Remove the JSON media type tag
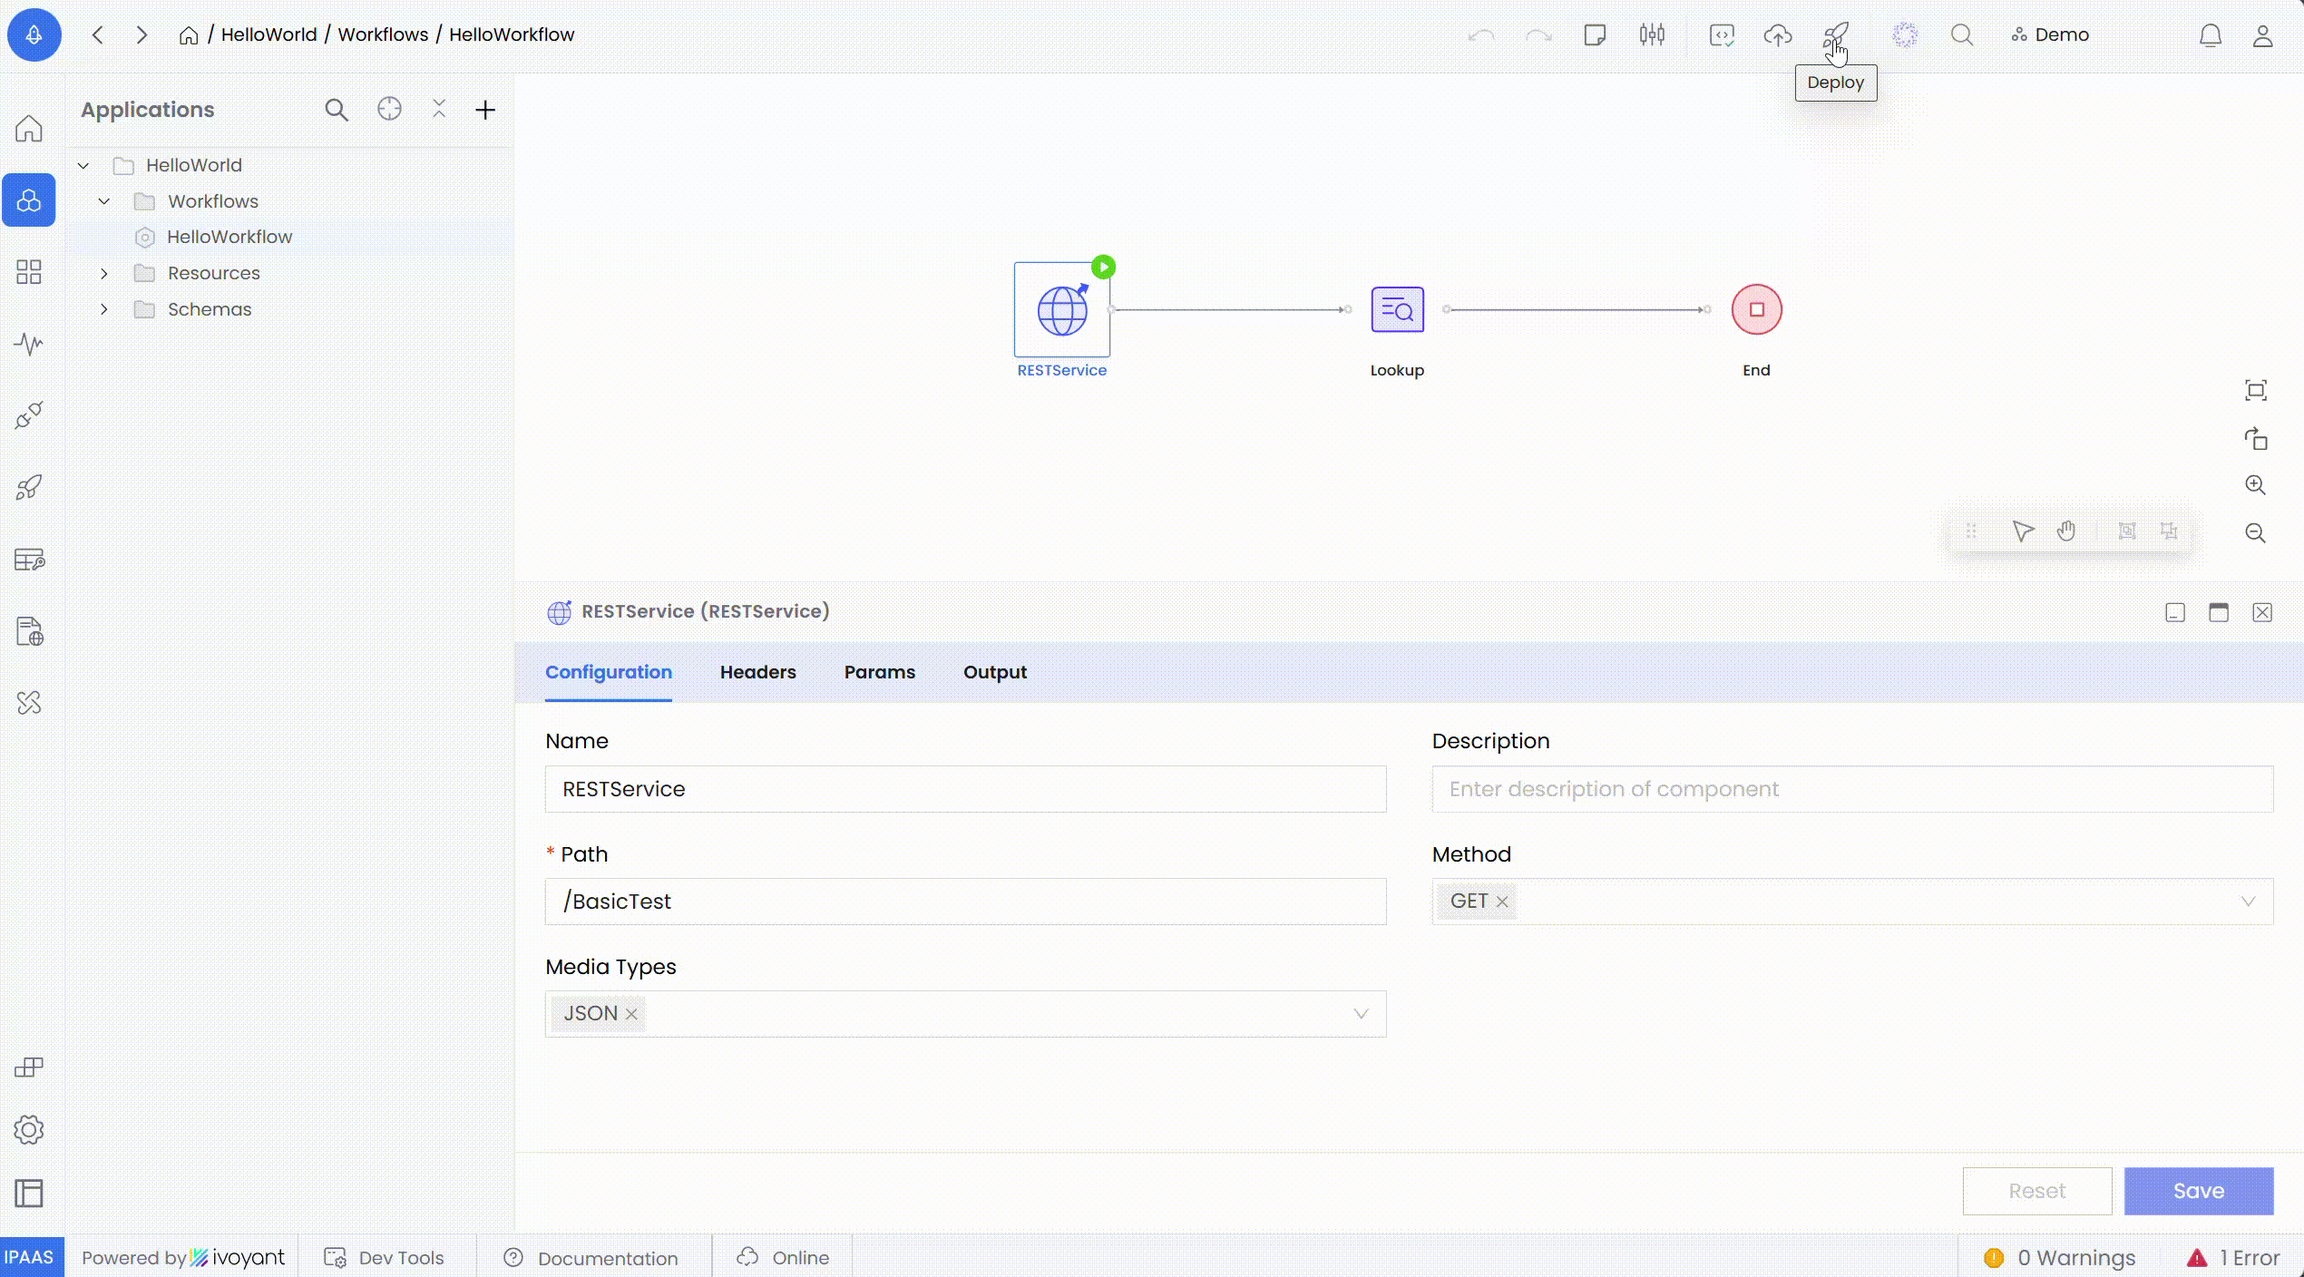The height and width of the screenshot is (1277, 2304). coord(632,1014)
